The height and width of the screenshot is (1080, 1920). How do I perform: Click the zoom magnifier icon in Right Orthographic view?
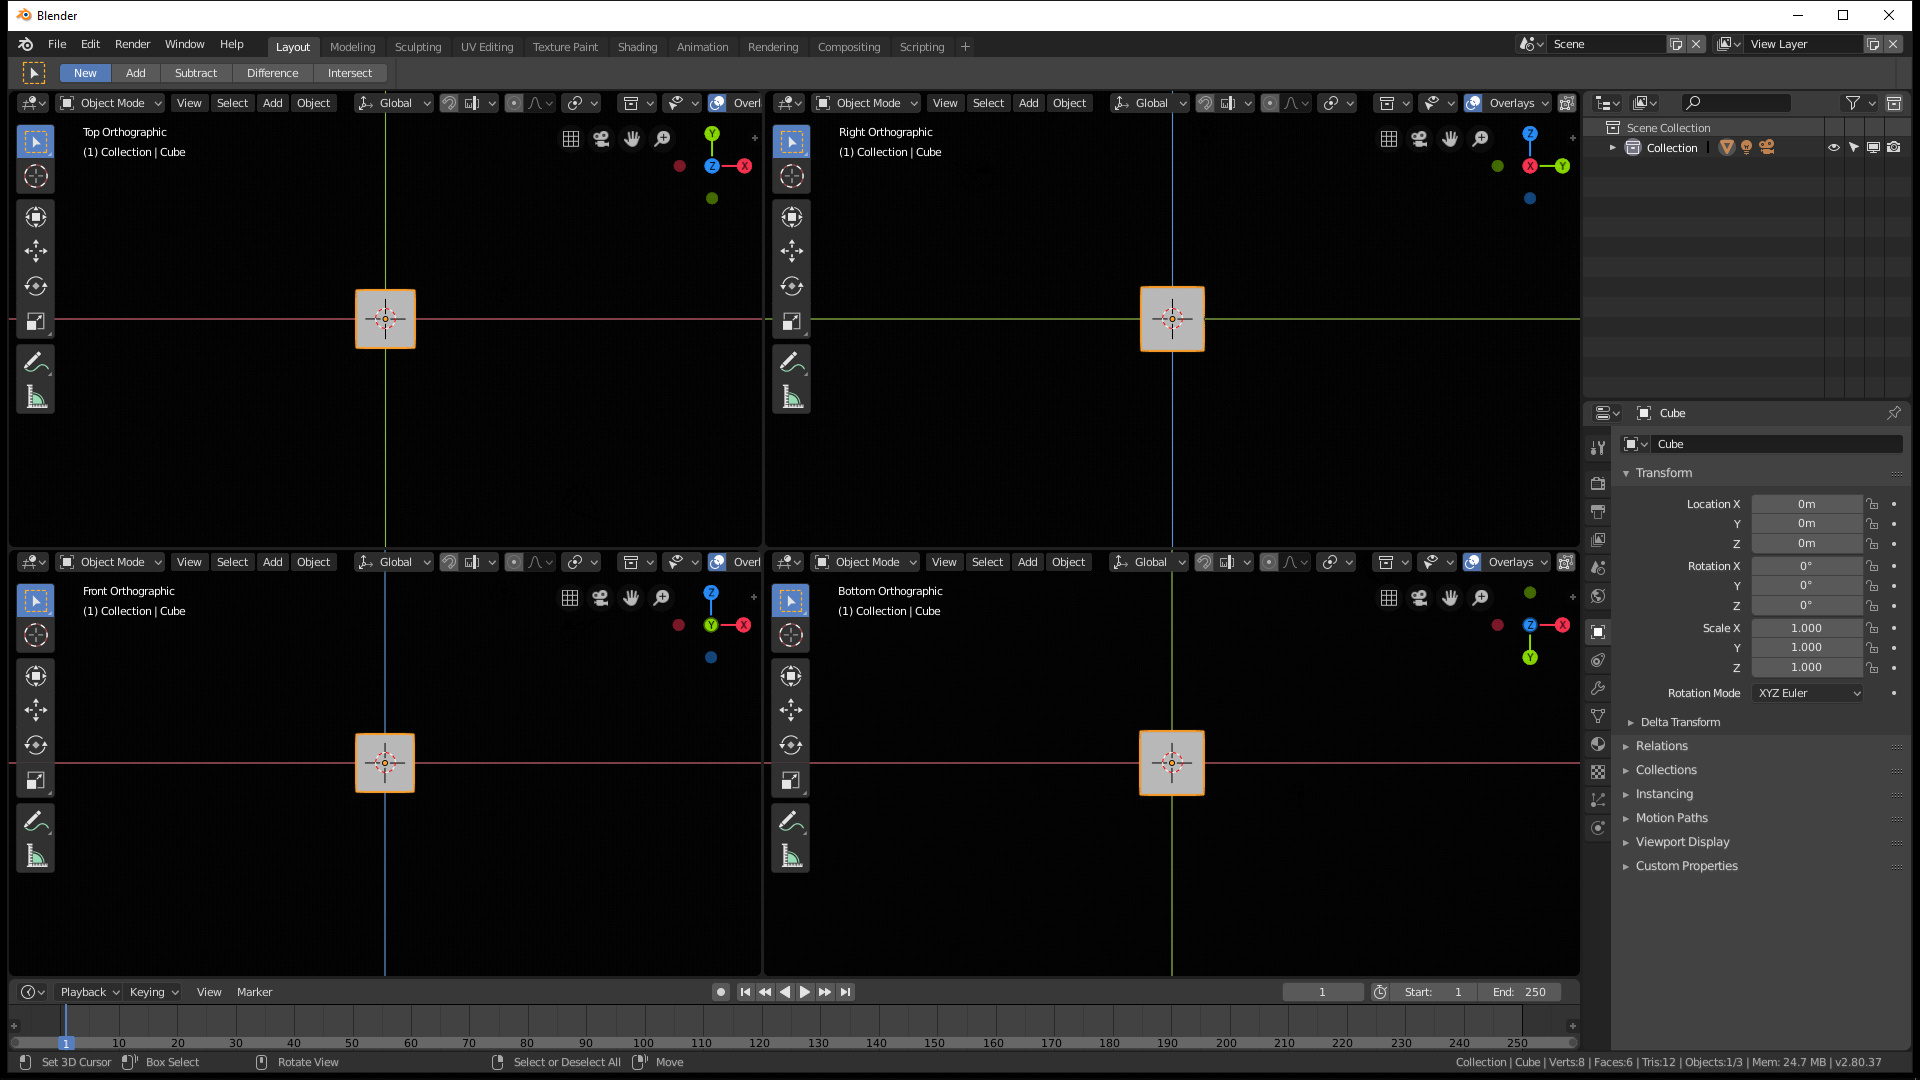click(x=1480, y=139)
